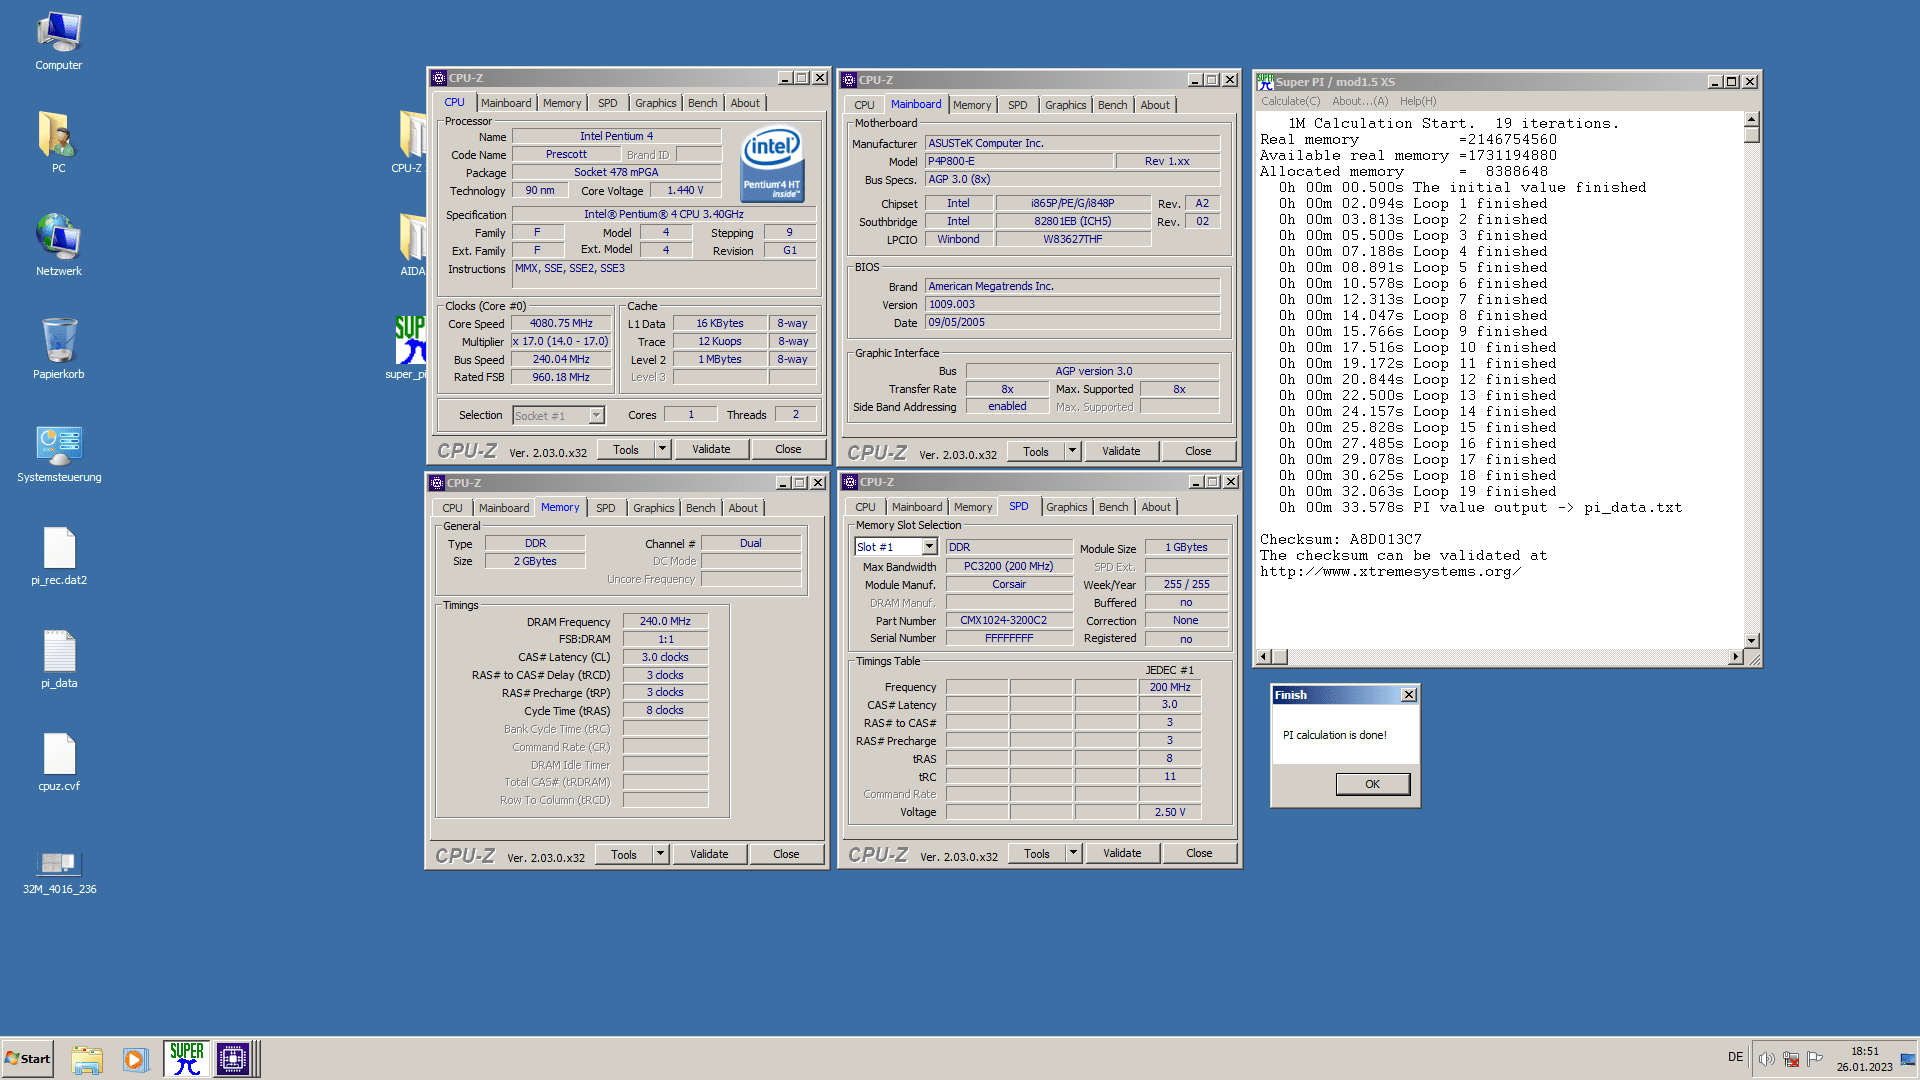Click the CPU-Z title icon in Memory window
Image resolution: width=1920 pixels, height=1080 pixels.
tap(437, 483)
